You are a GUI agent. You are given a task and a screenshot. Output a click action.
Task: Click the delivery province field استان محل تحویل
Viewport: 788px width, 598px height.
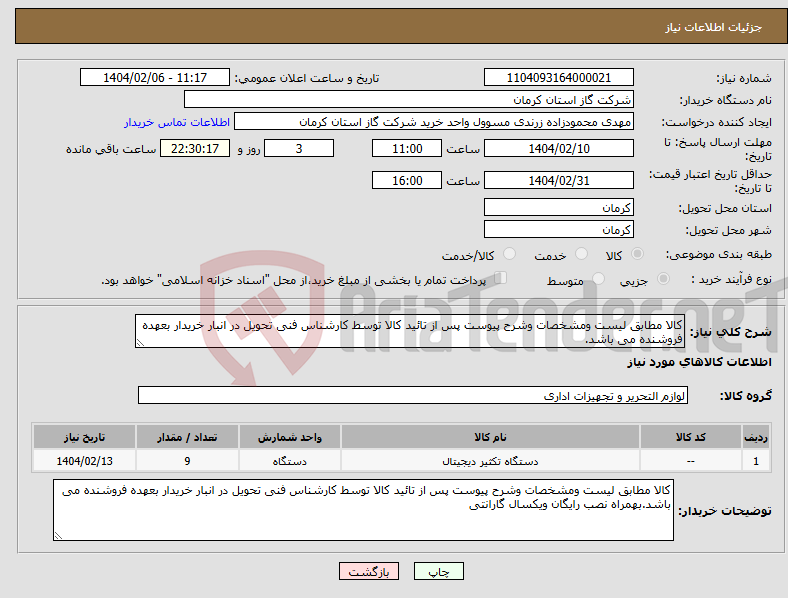[558, 207]
